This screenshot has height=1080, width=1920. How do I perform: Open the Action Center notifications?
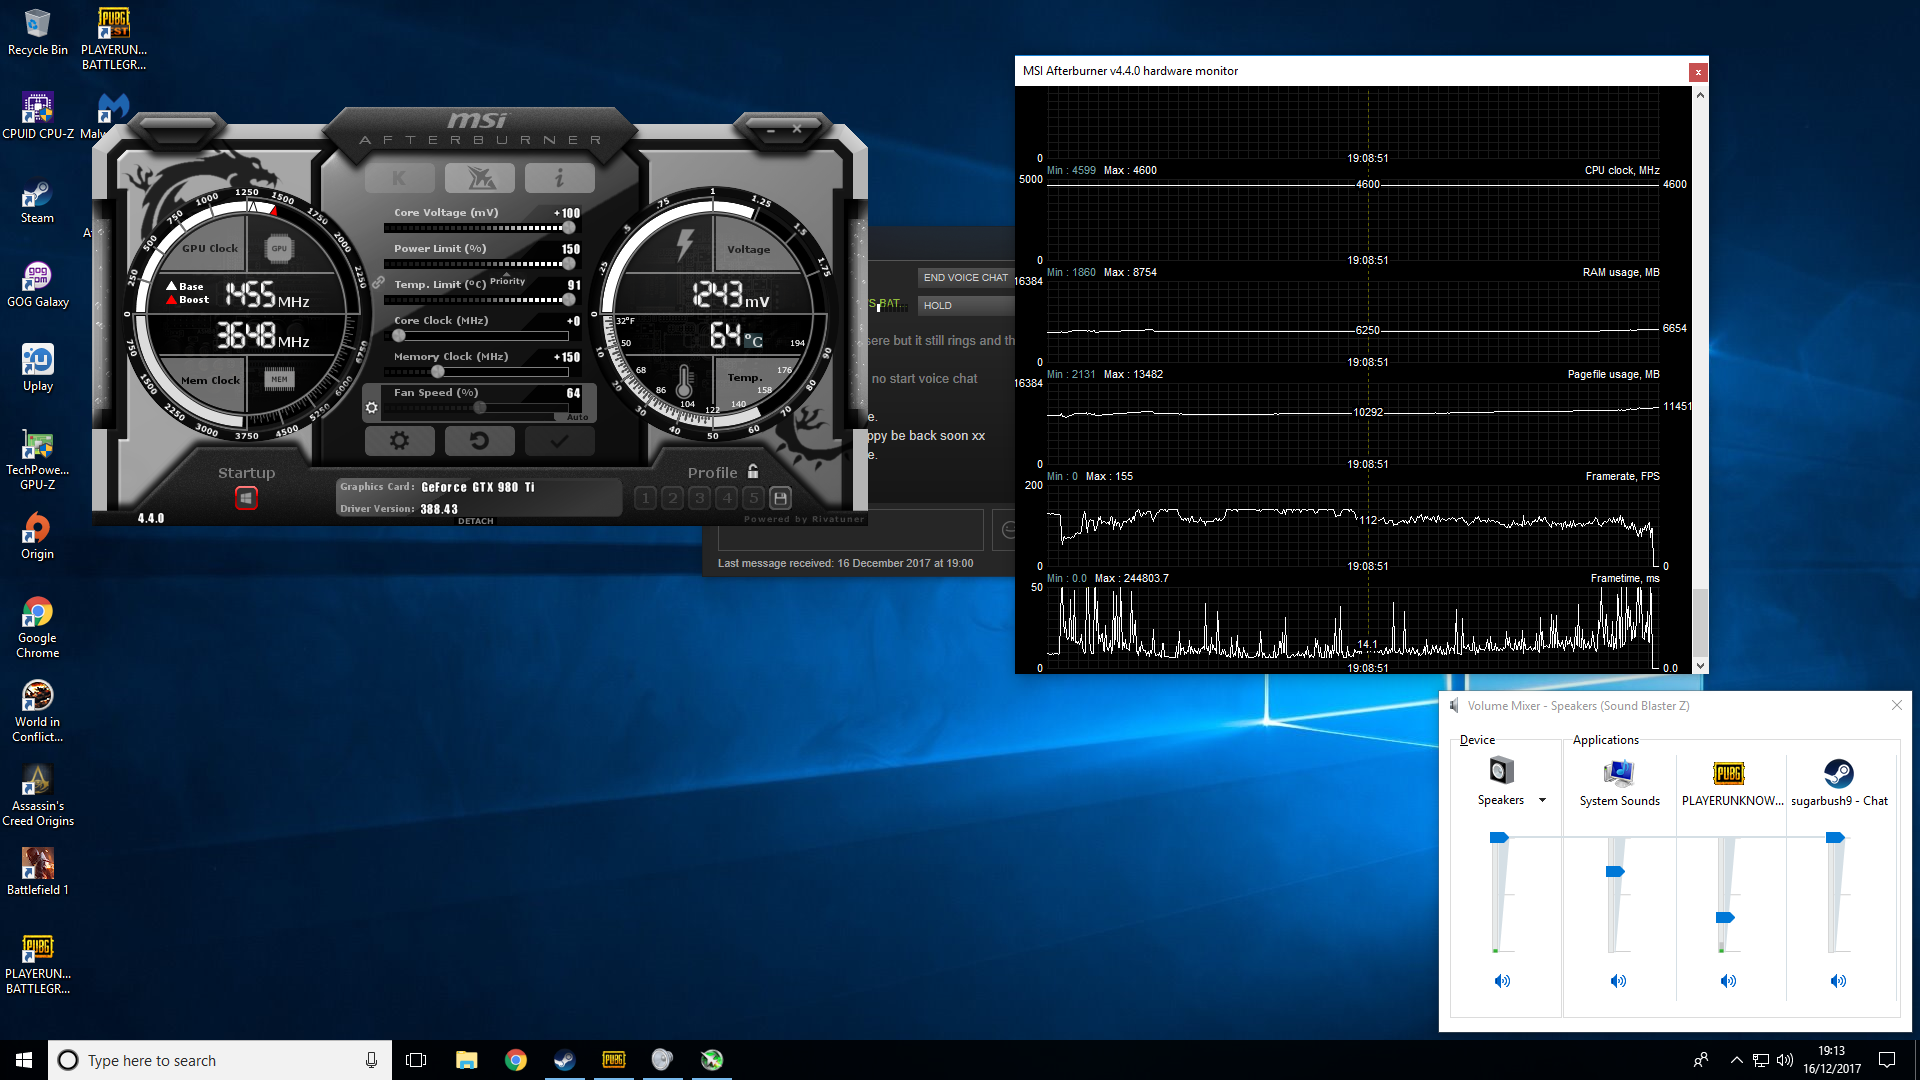[x=1887, y=1060]
